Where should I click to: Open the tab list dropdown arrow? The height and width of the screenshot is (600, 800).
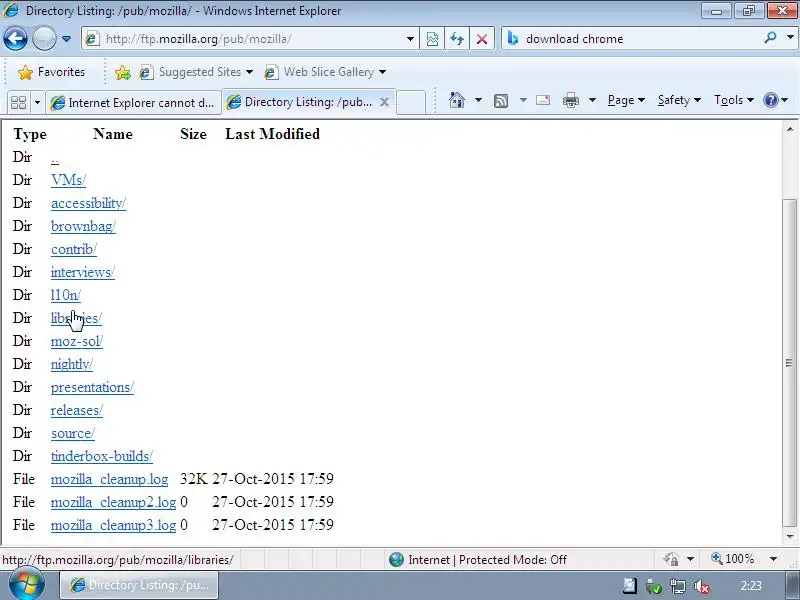pos(37,103)
